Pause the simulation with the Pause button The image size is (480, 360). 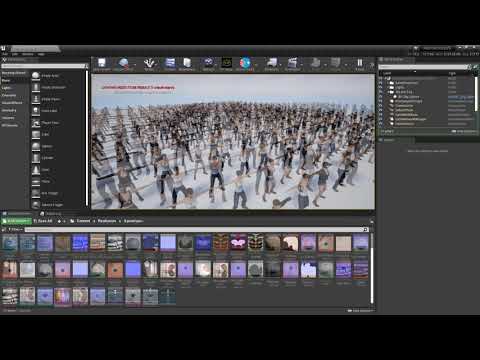click(x=360, y=63)
